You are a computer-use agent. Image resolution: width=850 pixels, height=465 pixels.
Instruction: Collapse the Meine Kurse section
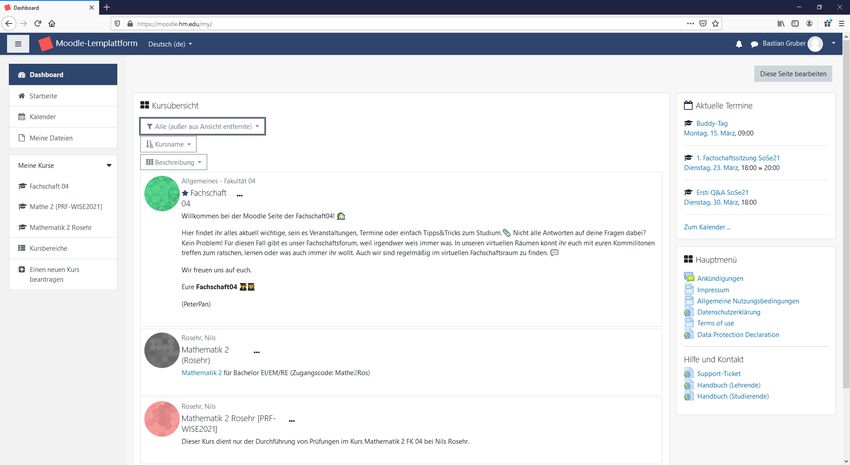pos(109,165)
